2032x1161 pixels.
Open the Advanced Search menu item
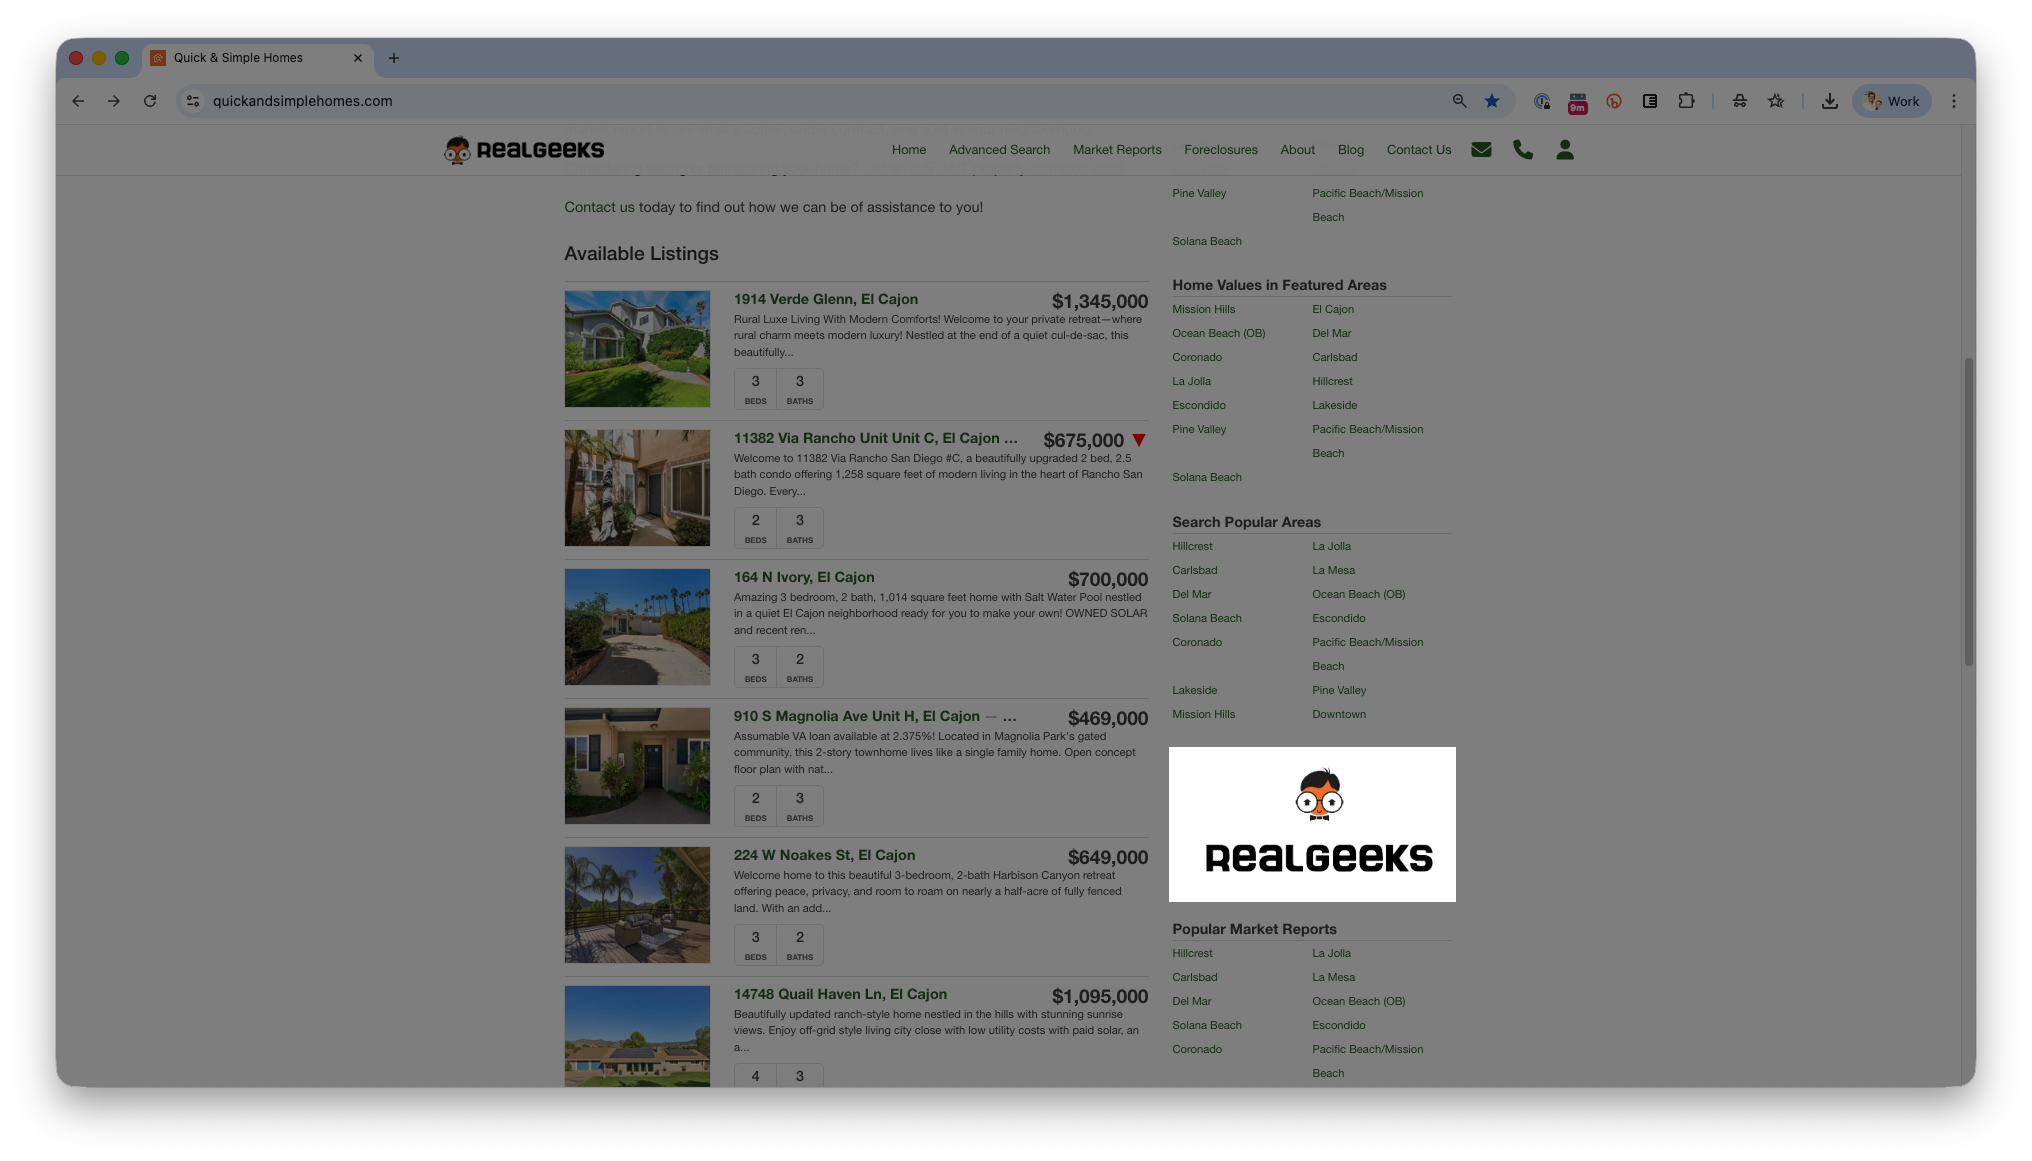tap(999, 150)
